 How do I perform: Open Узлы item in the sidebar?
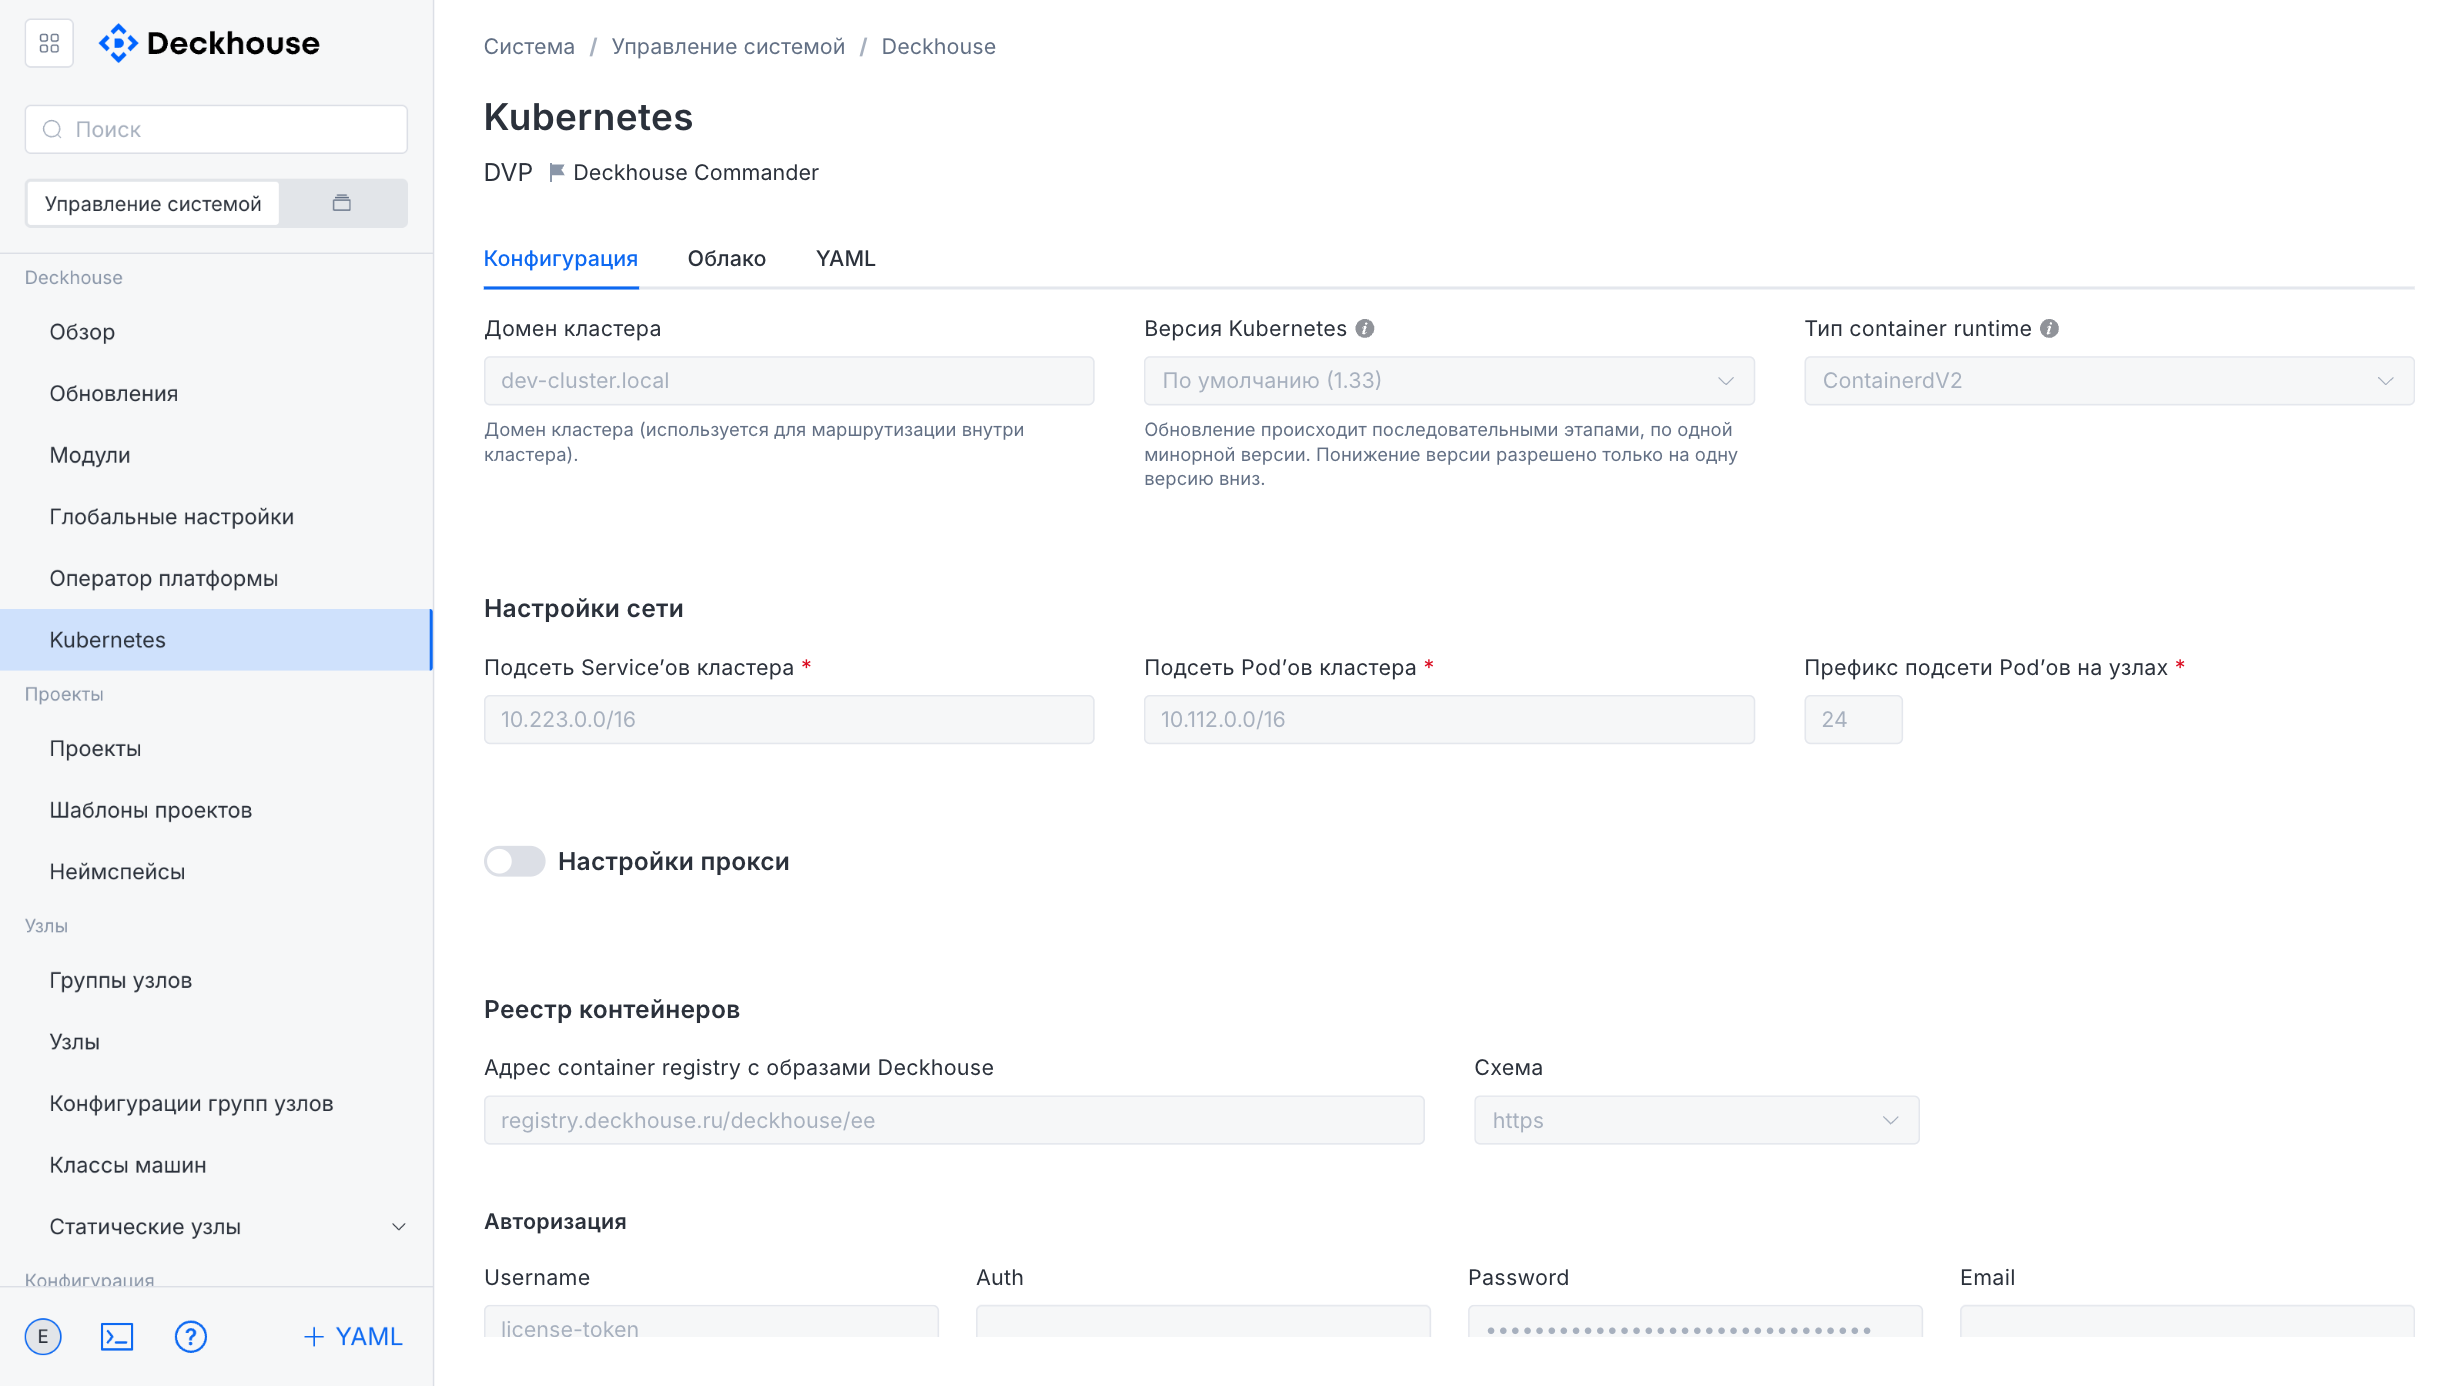tap(216, 1042)
